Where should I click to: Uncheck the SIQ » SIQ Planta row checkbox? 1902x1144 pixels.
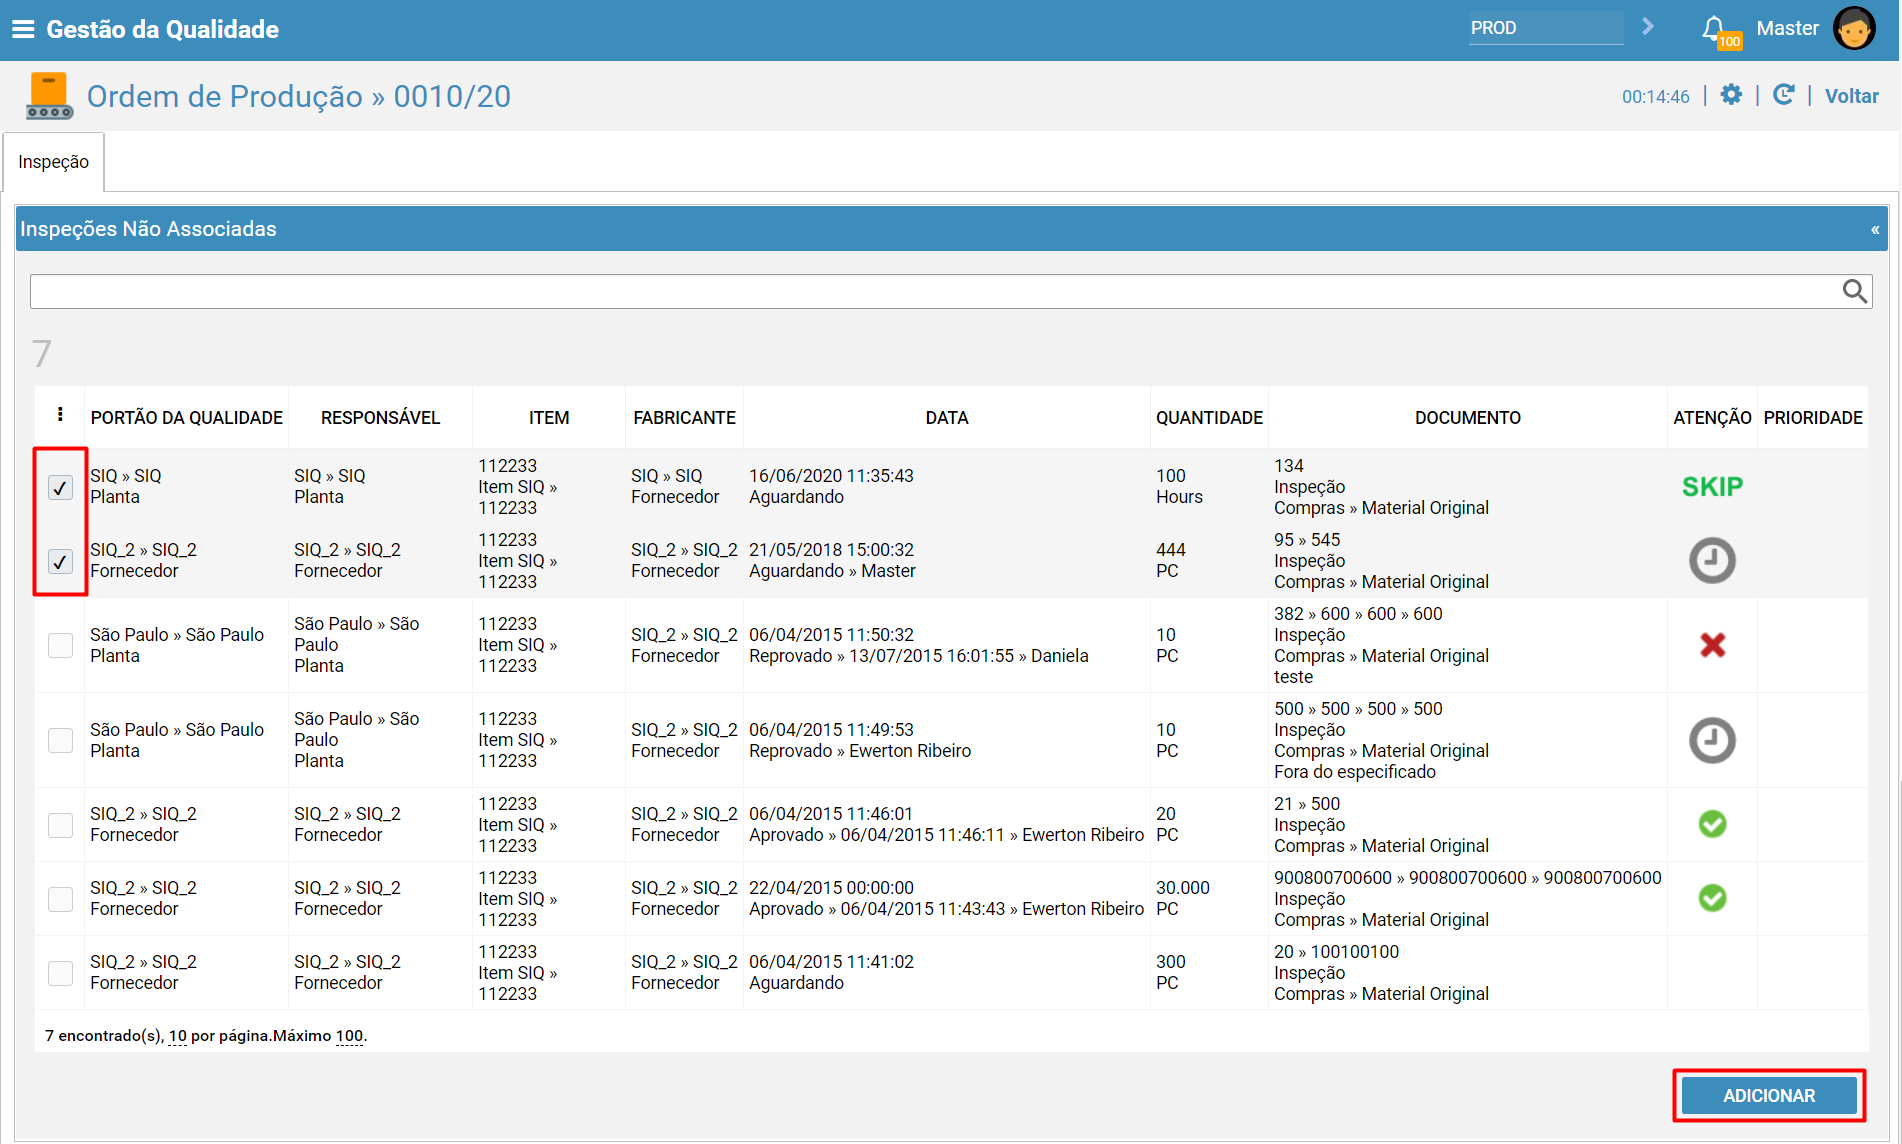[x=60, y=487]
